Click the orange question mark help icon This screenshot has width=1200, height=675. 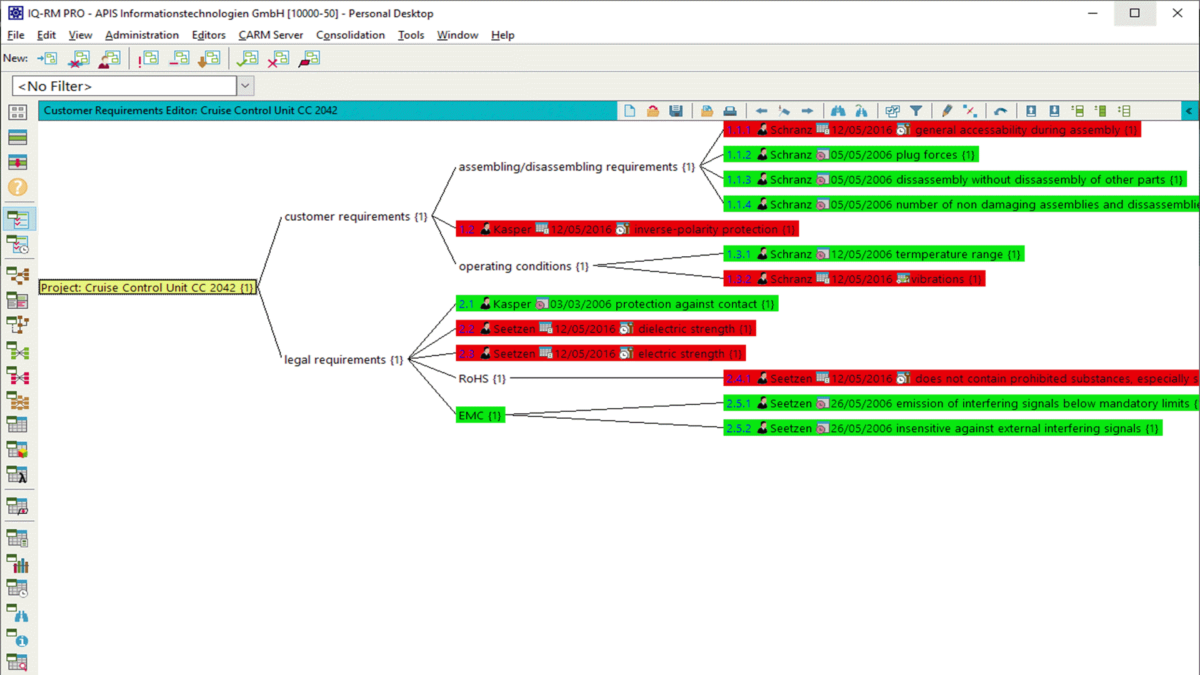pyautogui.click(x=17, y=187)
